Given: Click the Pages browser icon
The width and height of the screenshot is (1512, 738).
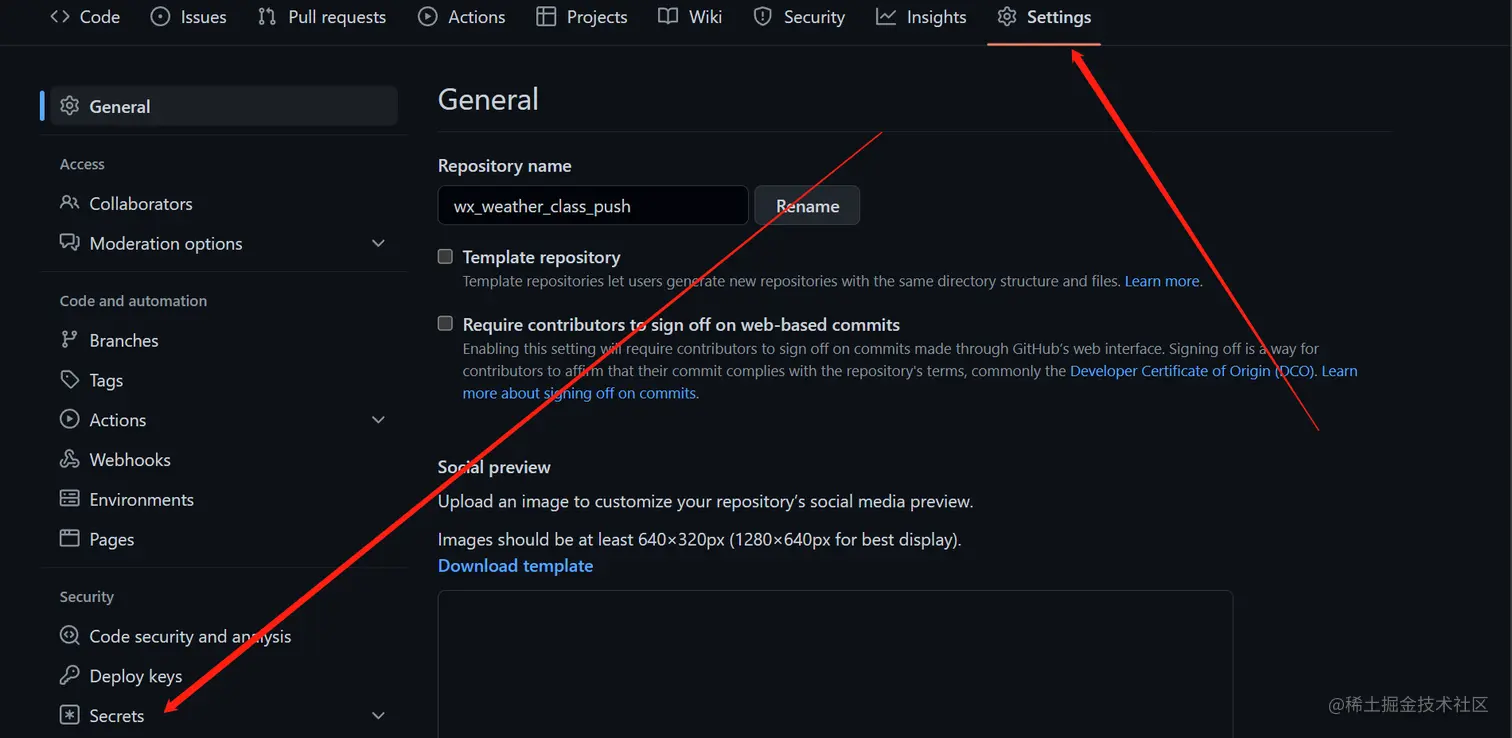Looking at the screenshot, I should [x=69, y=539].
